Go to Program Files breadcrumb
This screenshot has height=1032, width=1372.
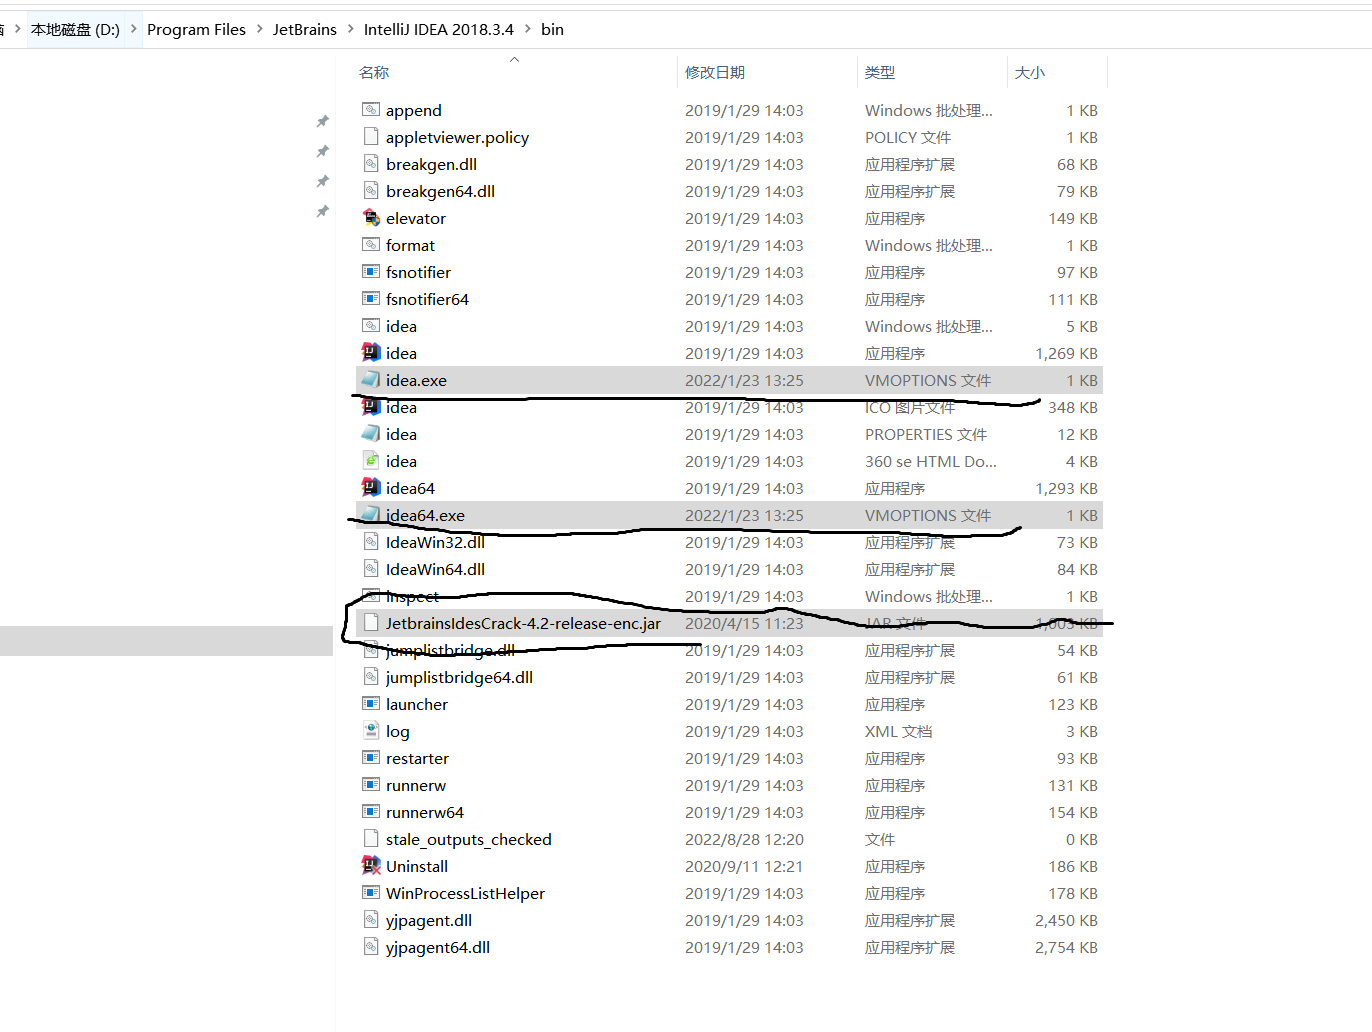196,30
